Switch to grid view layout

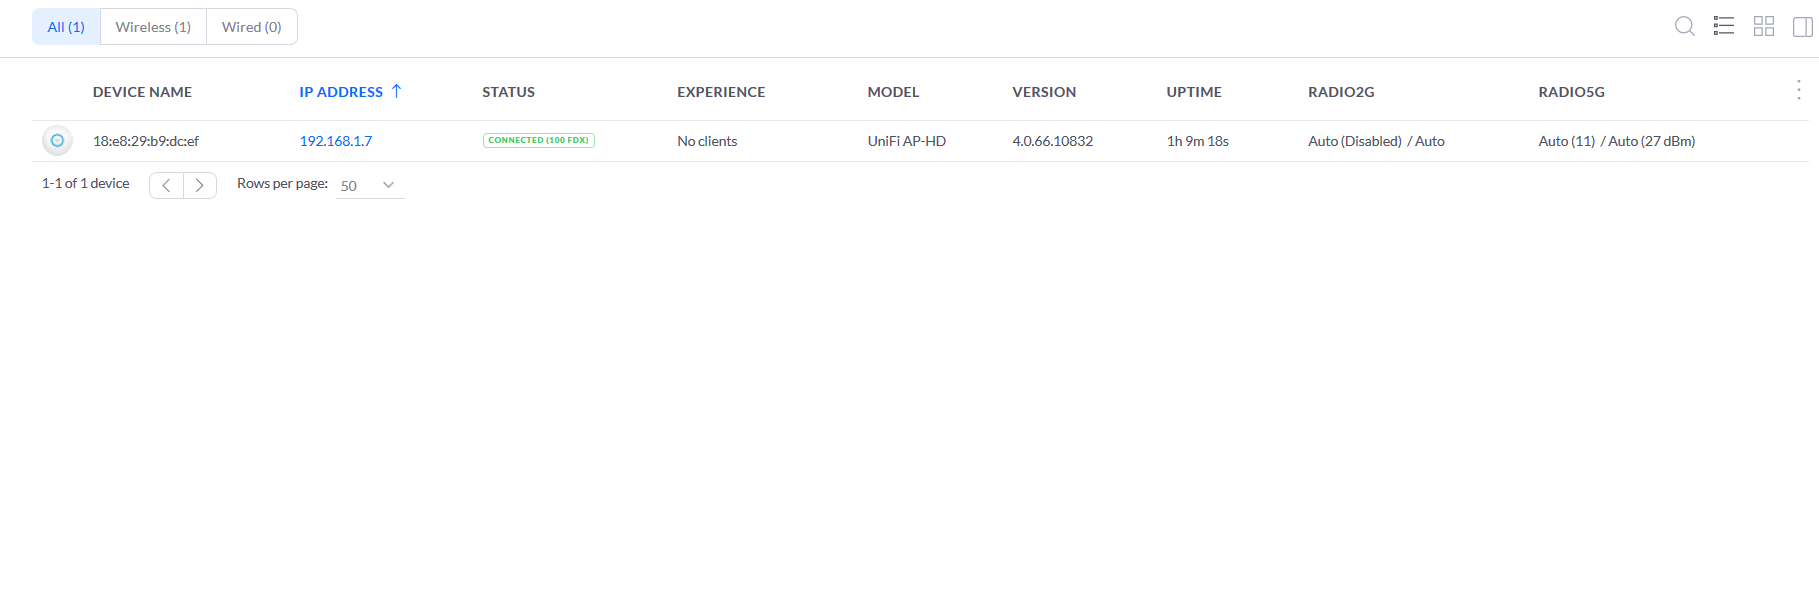click(1764, 26)
